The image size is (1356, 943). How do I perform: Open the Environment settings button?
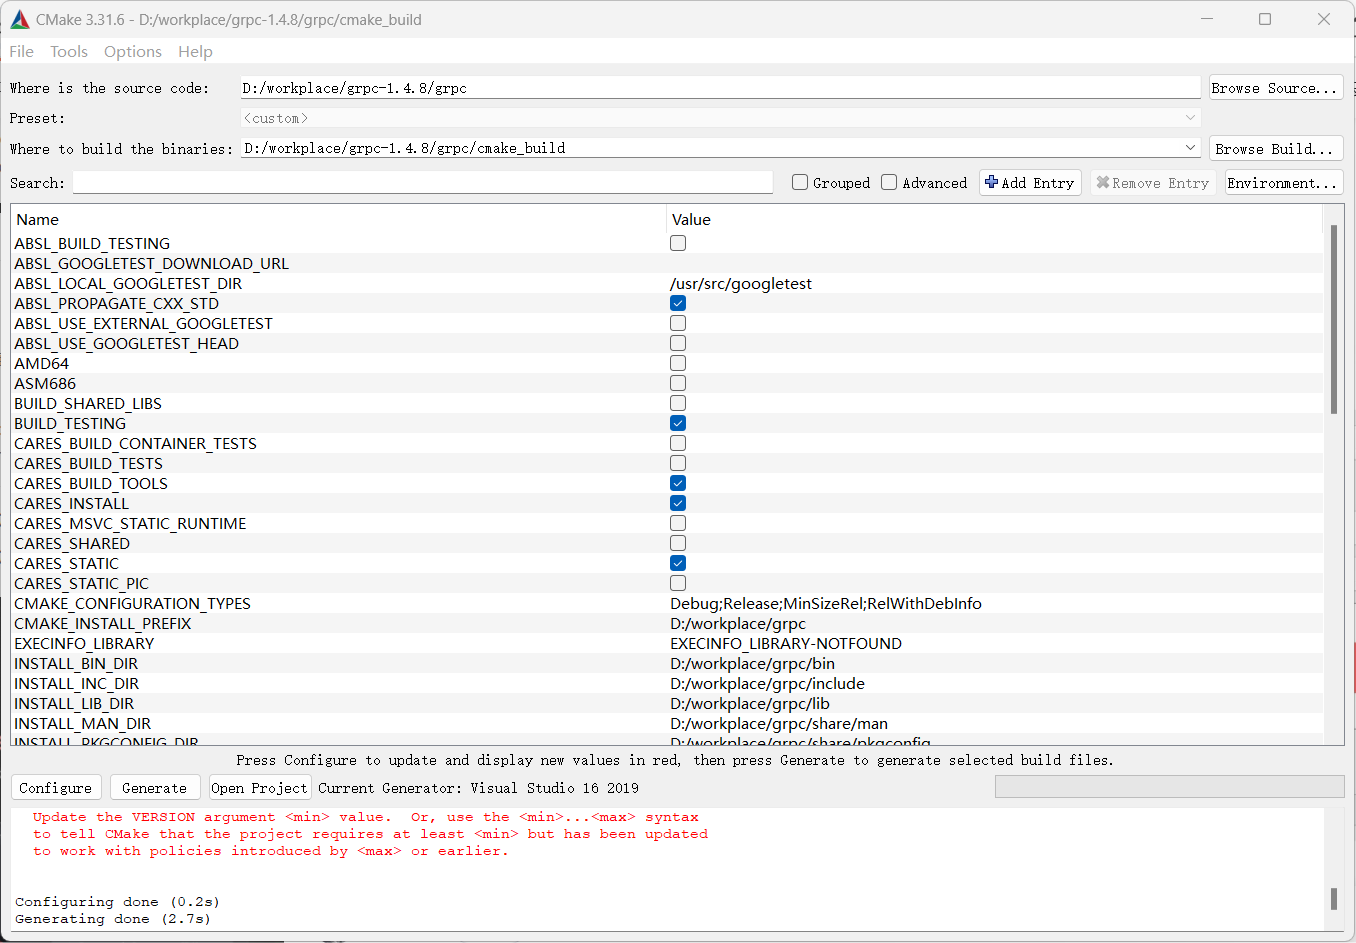(1282, 183)
